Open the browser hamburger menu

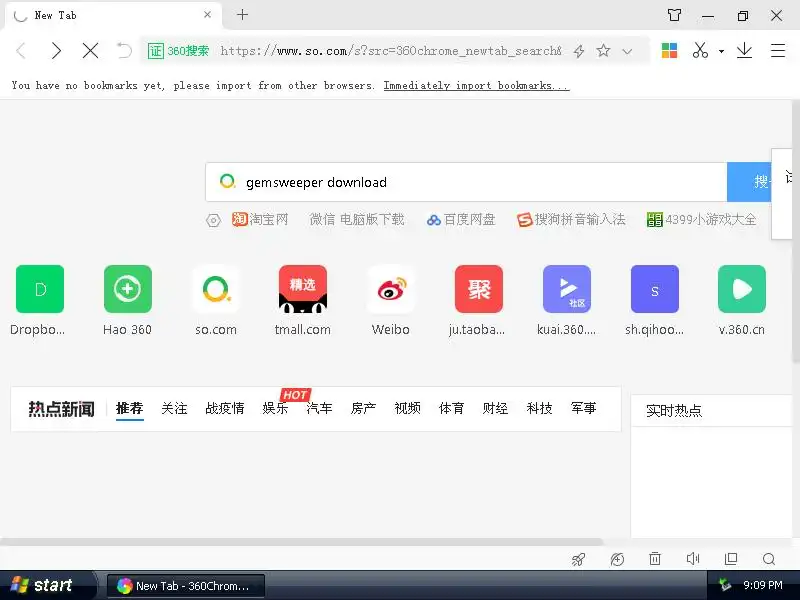pyautogui.click(x=778, y=51)
